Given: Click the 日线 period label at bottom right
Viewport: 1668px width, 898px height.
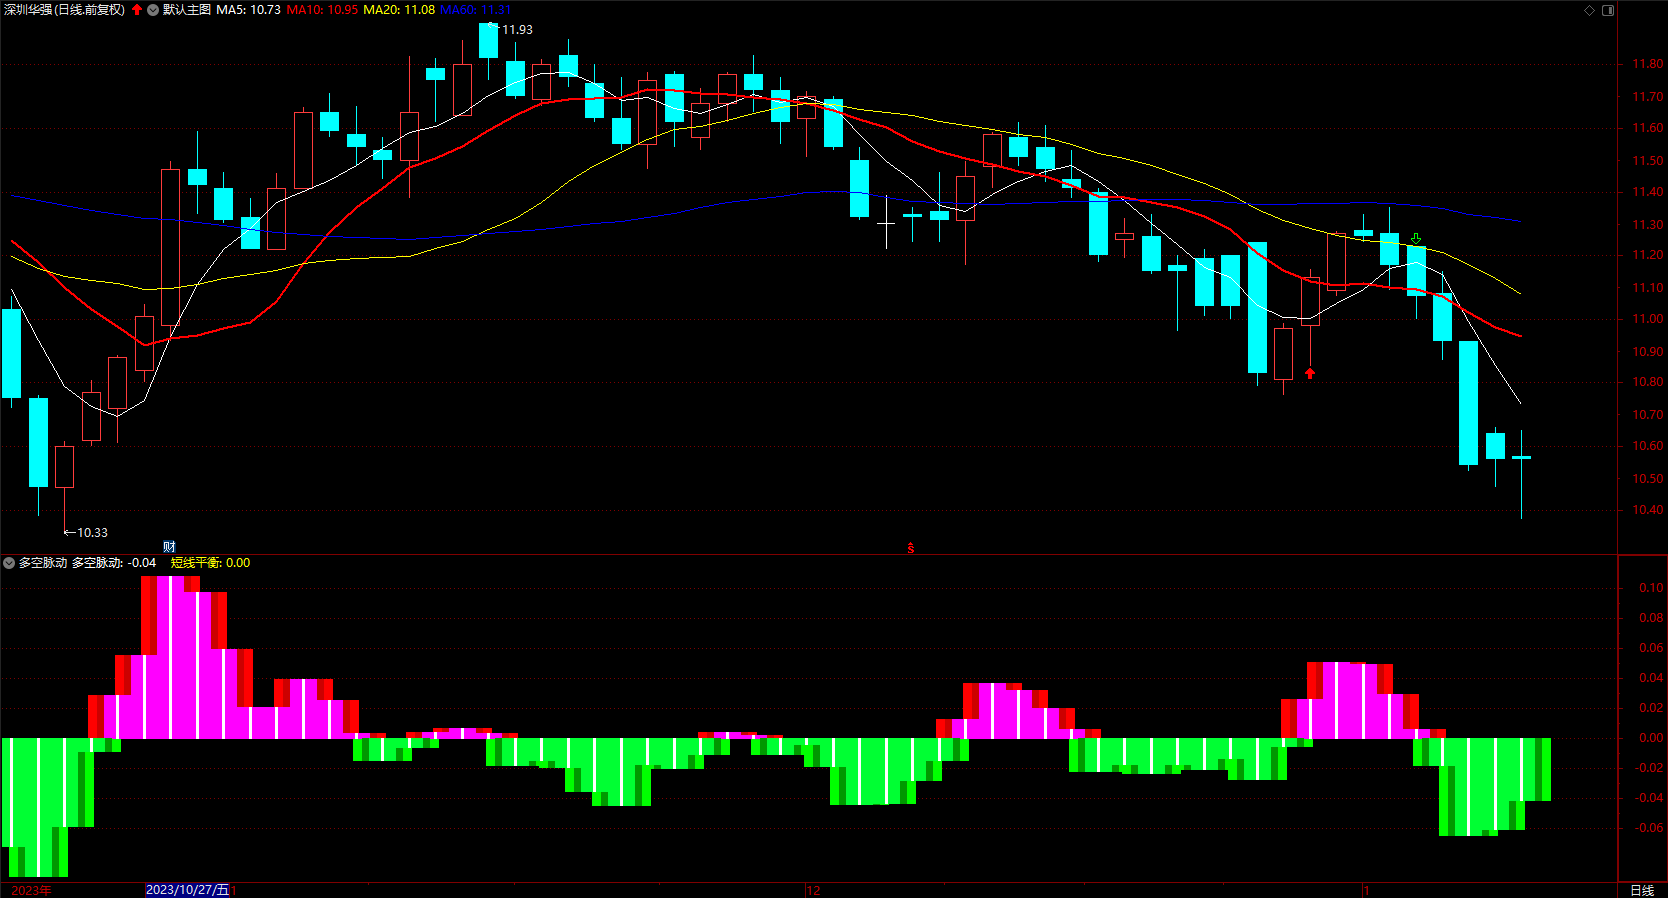Looking at the screenshot, I should pos(1642,890).
